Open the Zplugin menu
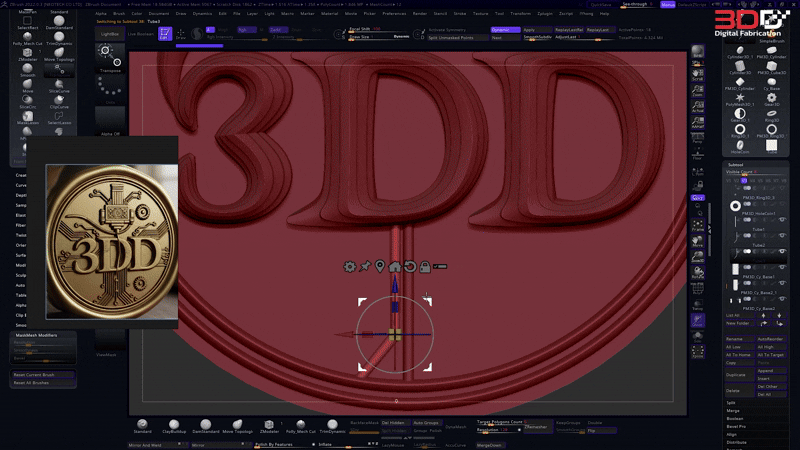This screenshot has height=450, width=800. [x=544, y=13]
